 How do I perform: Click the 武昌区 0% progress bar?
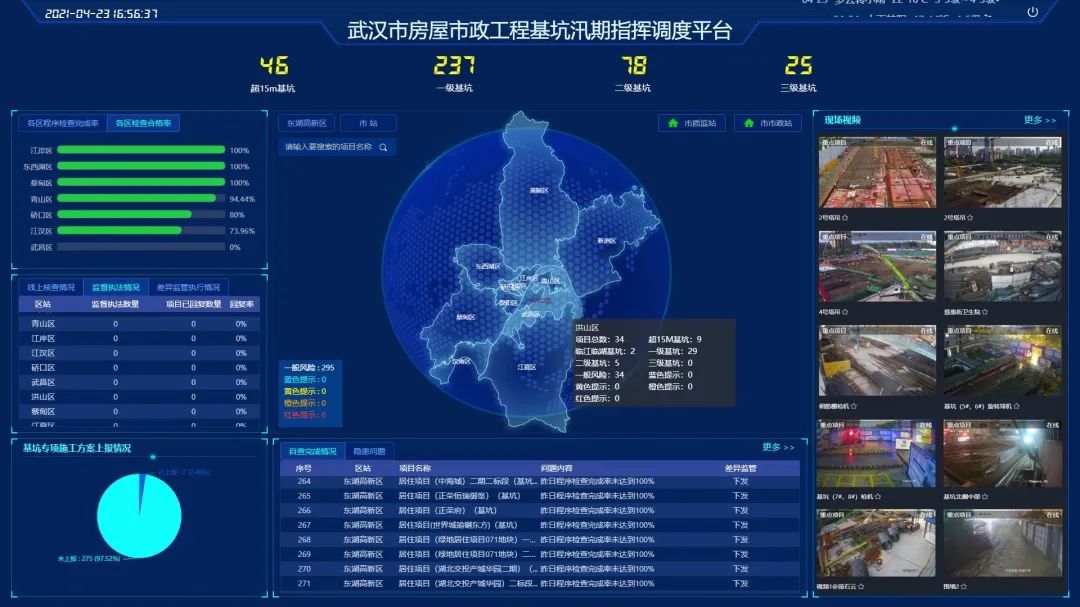point(141,247)
